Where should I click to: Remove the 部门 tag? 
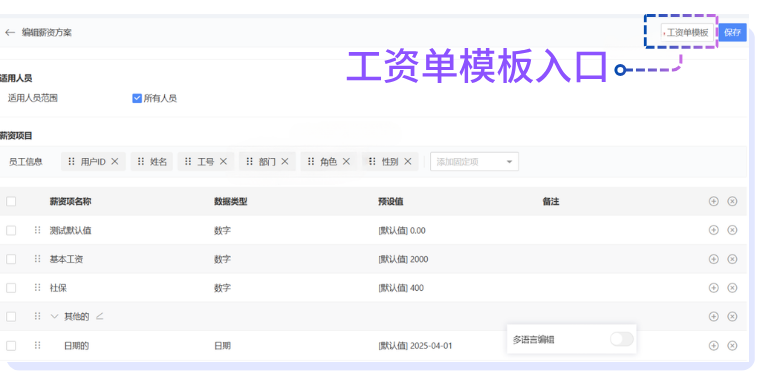(285, 162)
